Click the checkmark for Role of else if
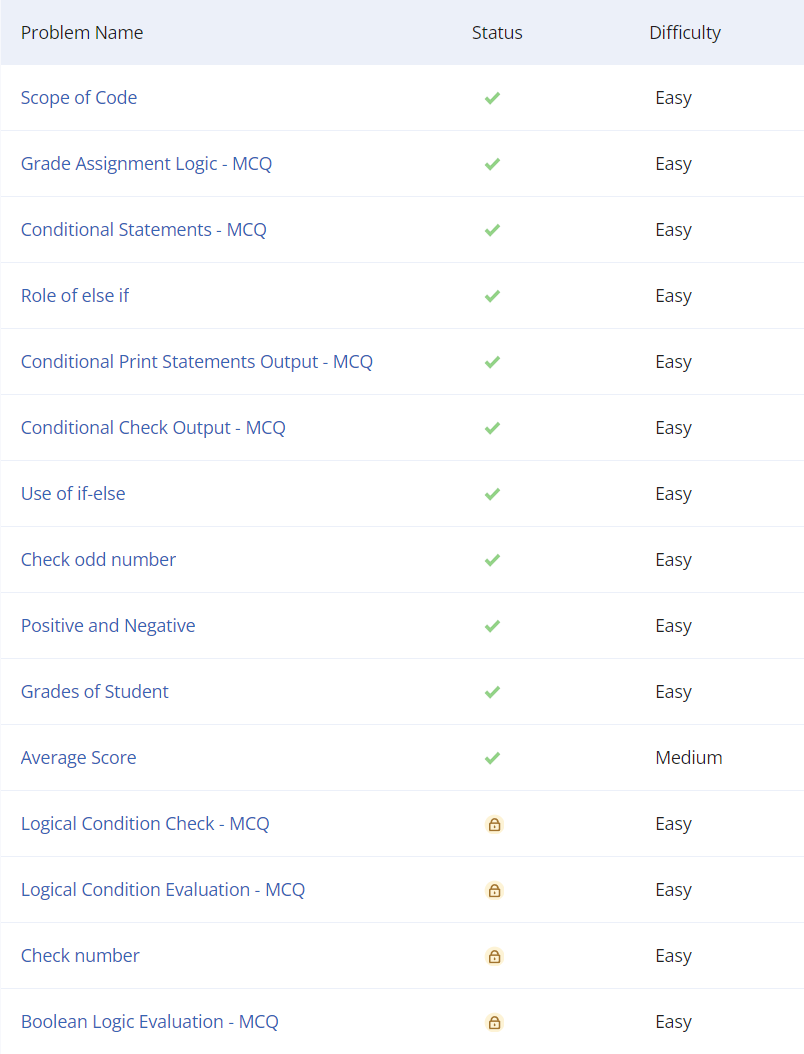Viewport: 804px width, 1054px height. [492, 296]
